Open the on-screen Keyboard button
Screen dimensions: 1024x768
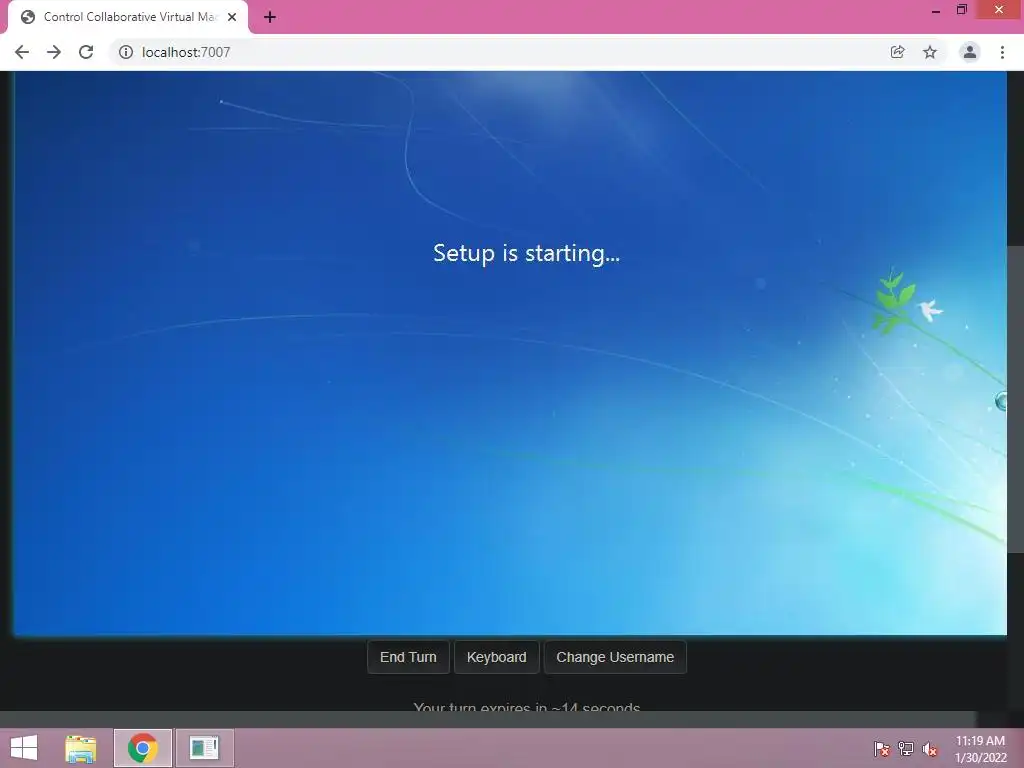click(x=496, y=657)
